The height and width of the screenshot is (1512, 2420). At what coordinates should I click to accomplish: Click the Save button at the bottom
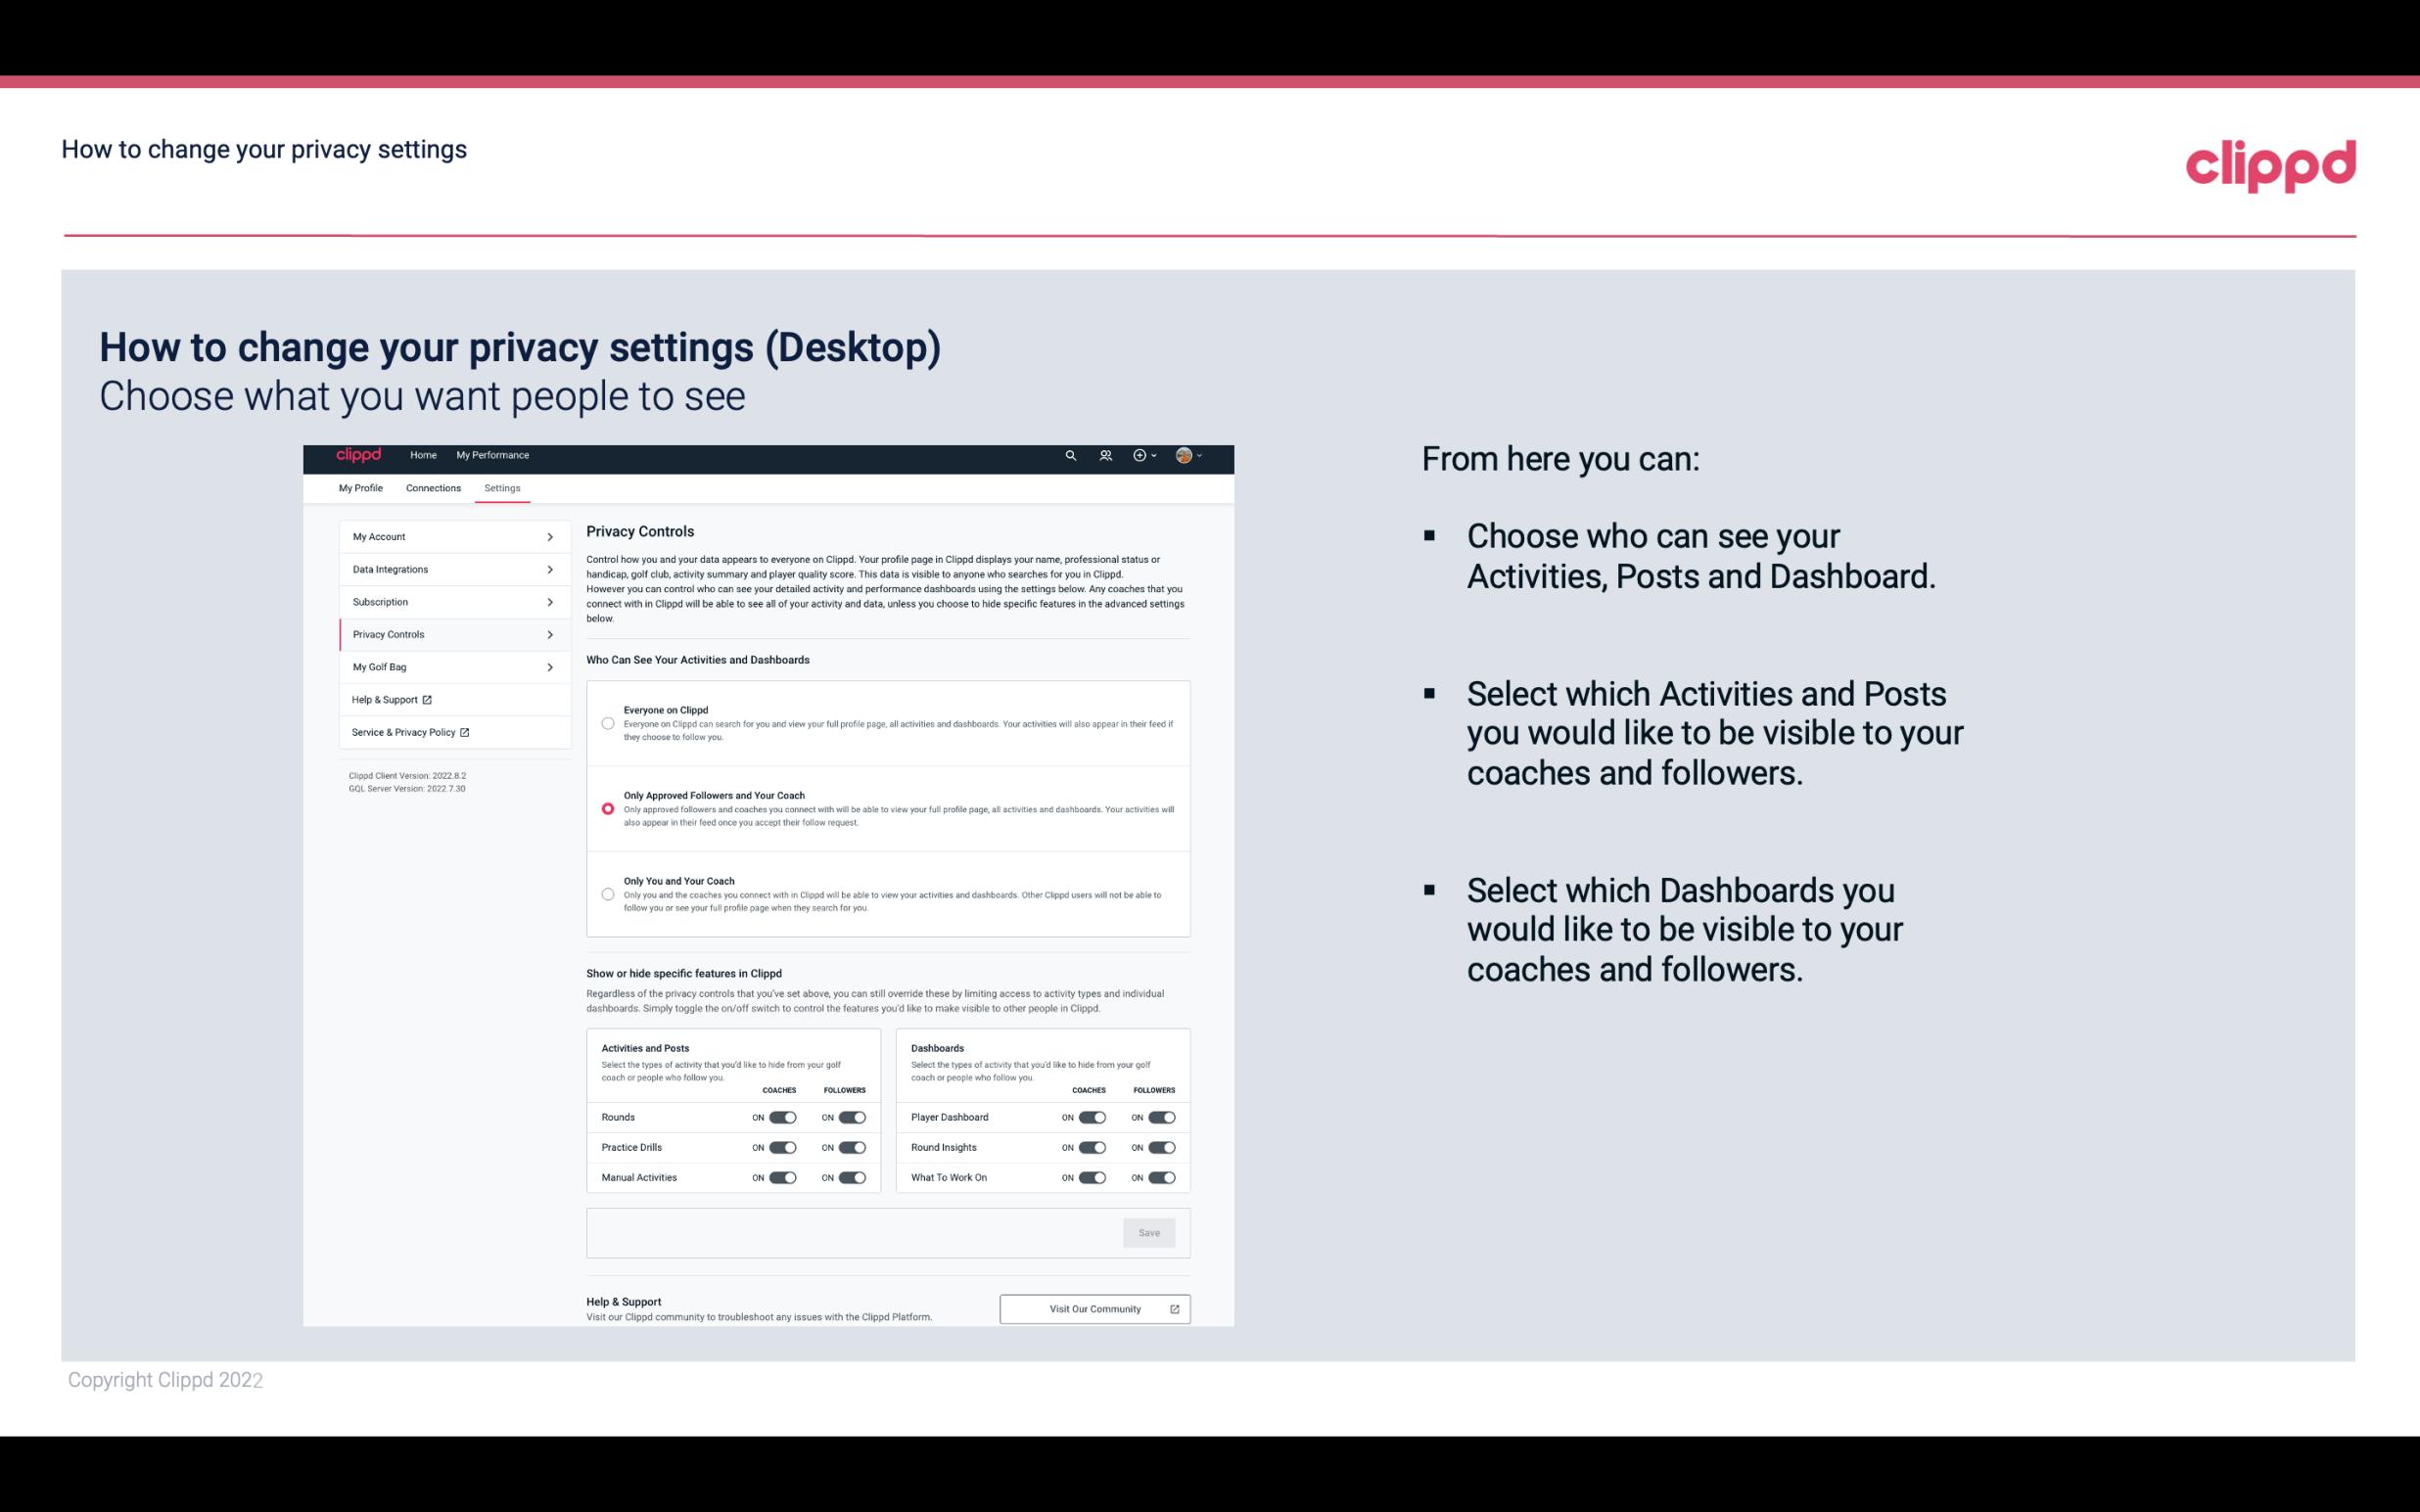1150,1233
